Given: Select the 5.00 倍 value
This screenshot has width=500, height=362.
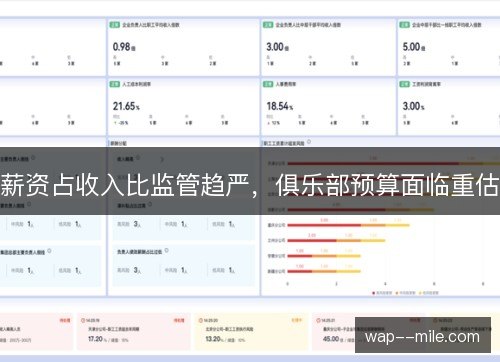Looking at the screenshot, I should [x=414, y=47].
